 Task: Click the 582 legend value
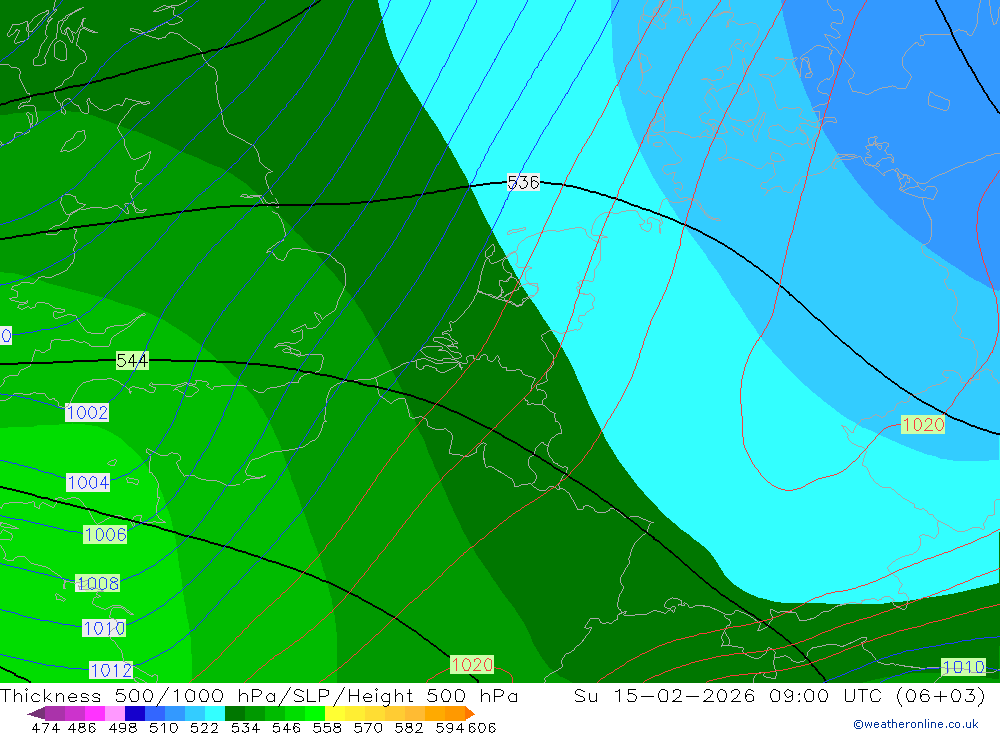(409, 728)
